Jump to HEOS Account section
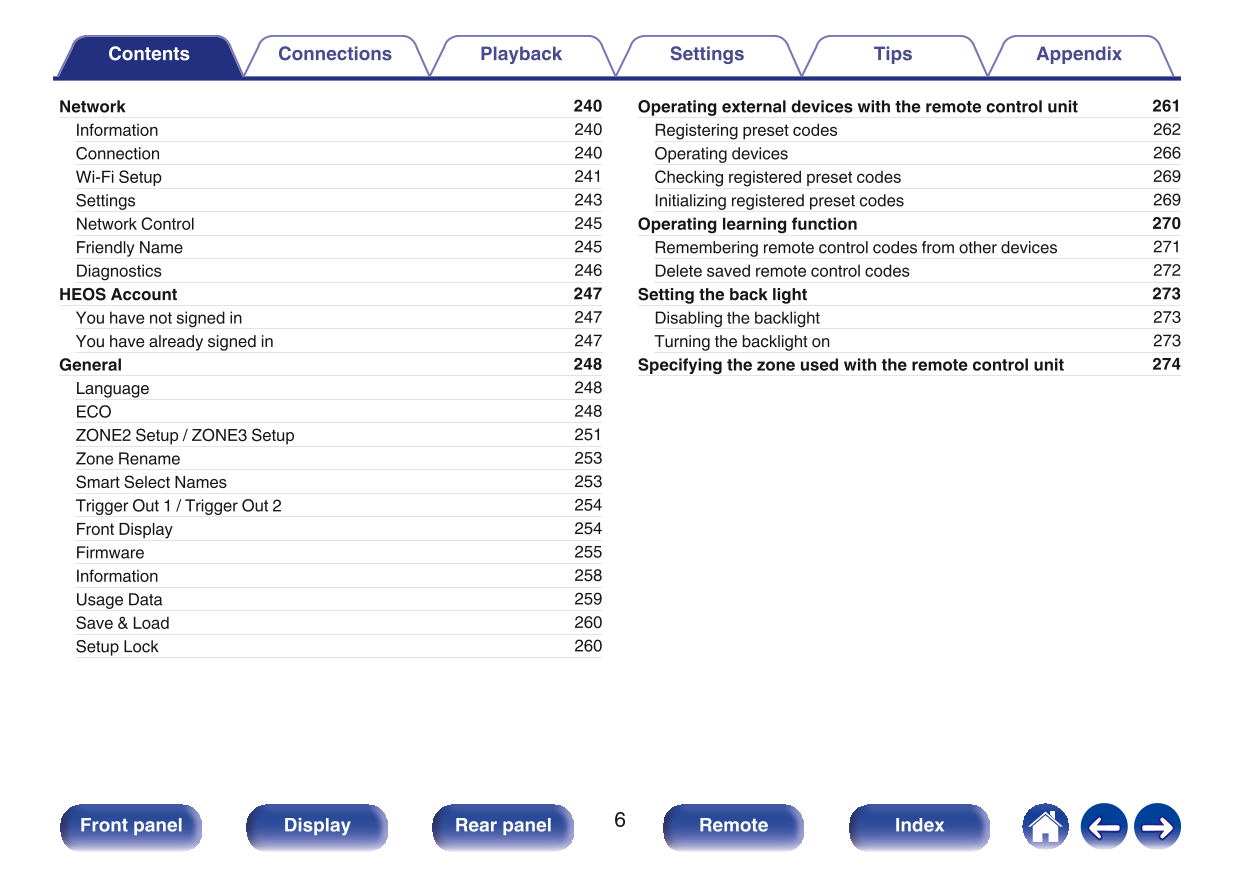Image resolution: width=1240 pixels, height=874 pixels. pos(118,294)
